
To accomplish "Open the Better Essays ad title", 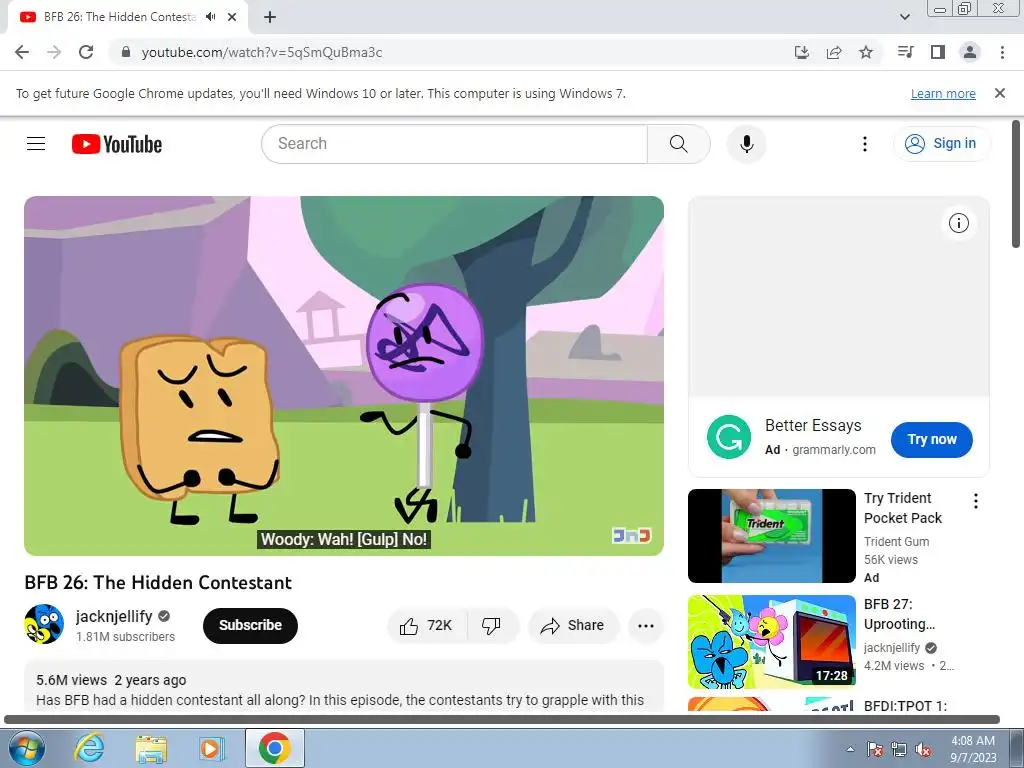I will click(x=813, y=425).
